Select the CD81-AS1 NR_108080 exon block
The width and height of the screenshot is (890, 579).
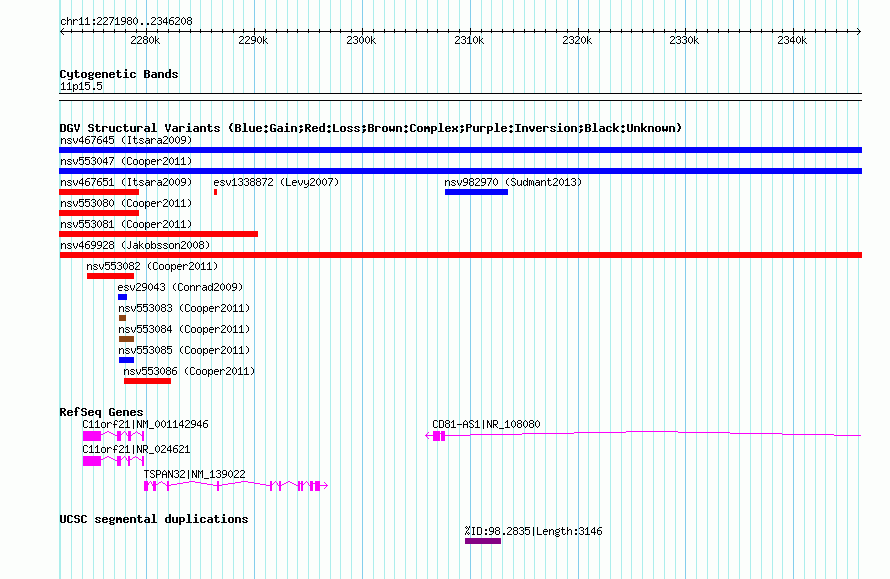(439, 436)
